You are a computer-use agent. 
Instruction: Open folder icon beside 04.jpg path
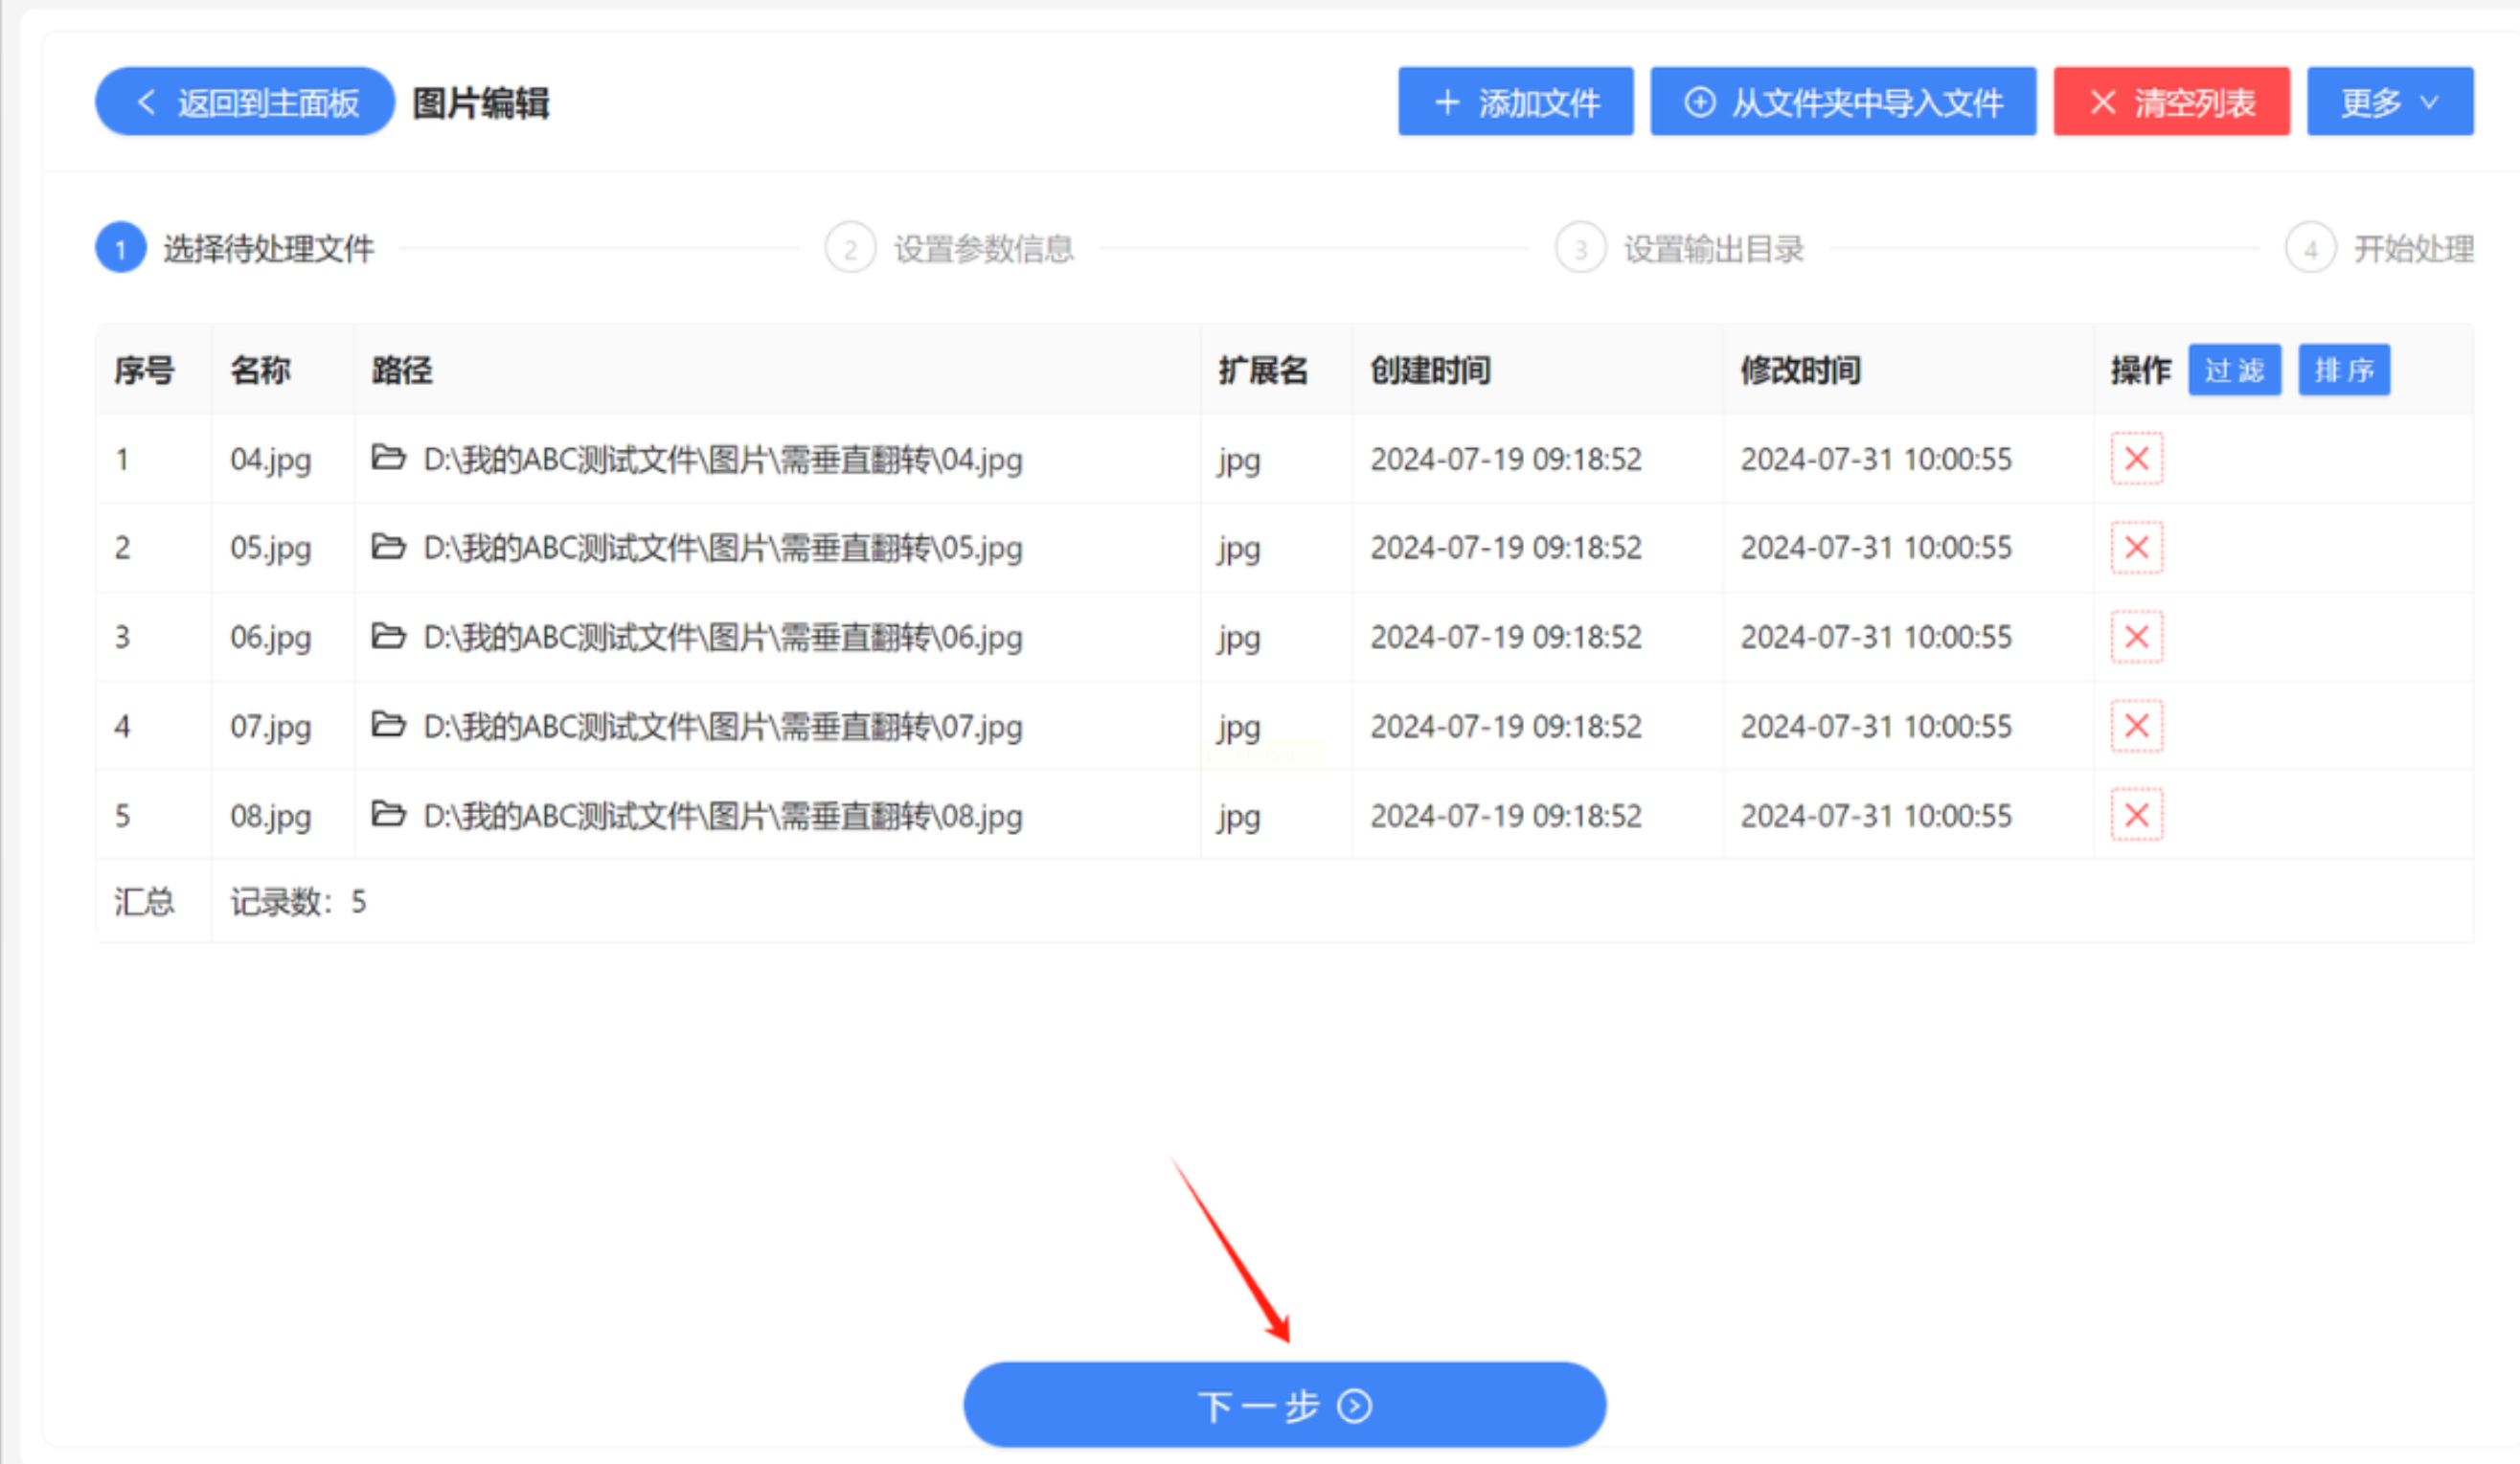tap(388, 458)
